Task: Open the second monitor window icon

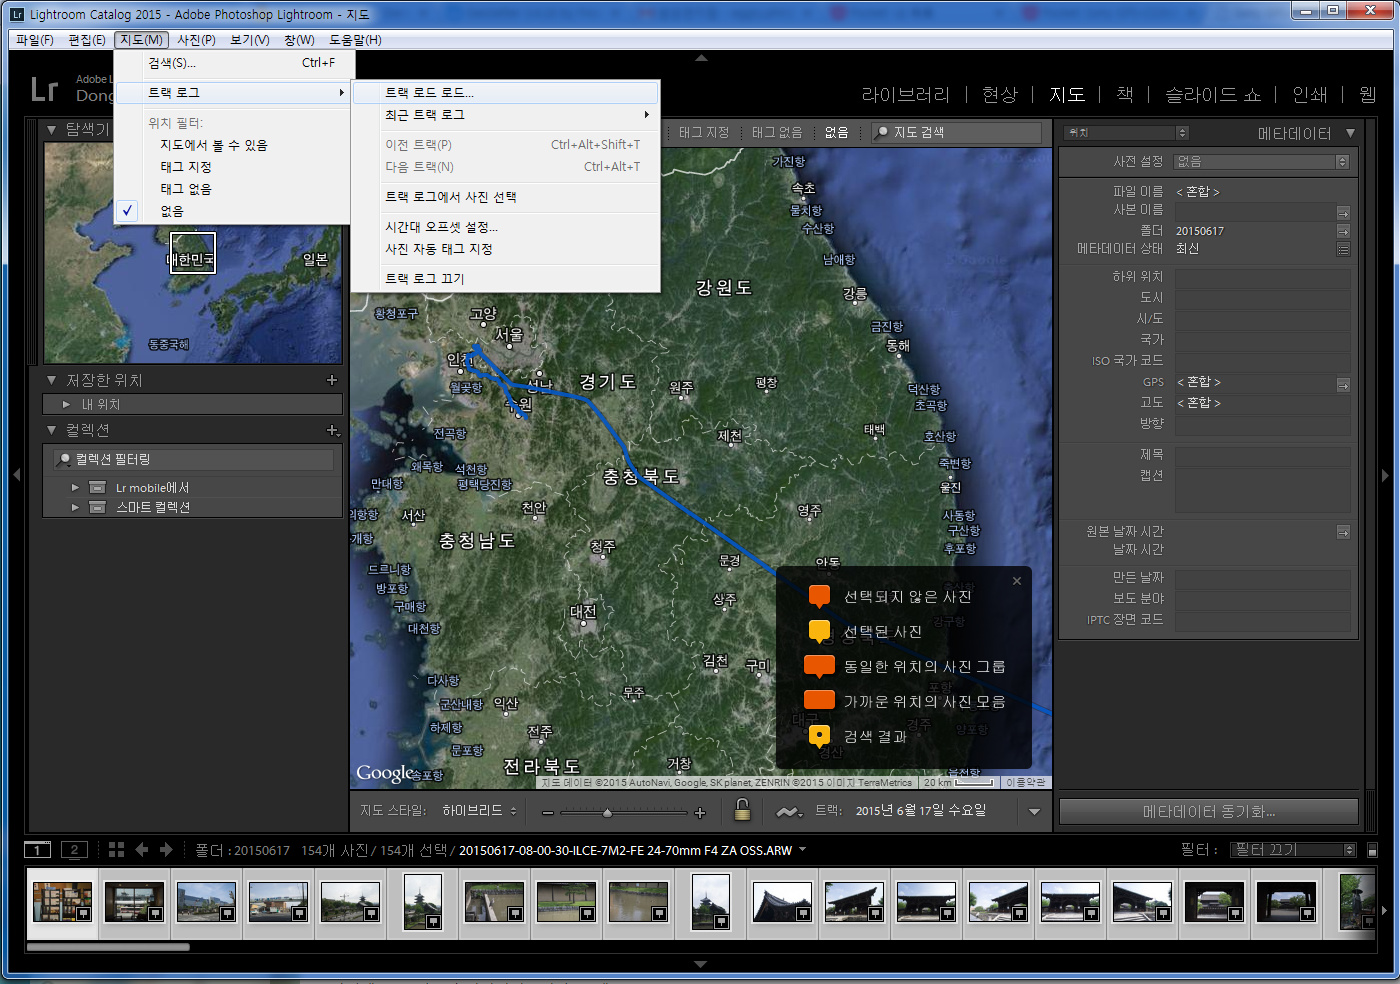Action: [x=74, y=850]
